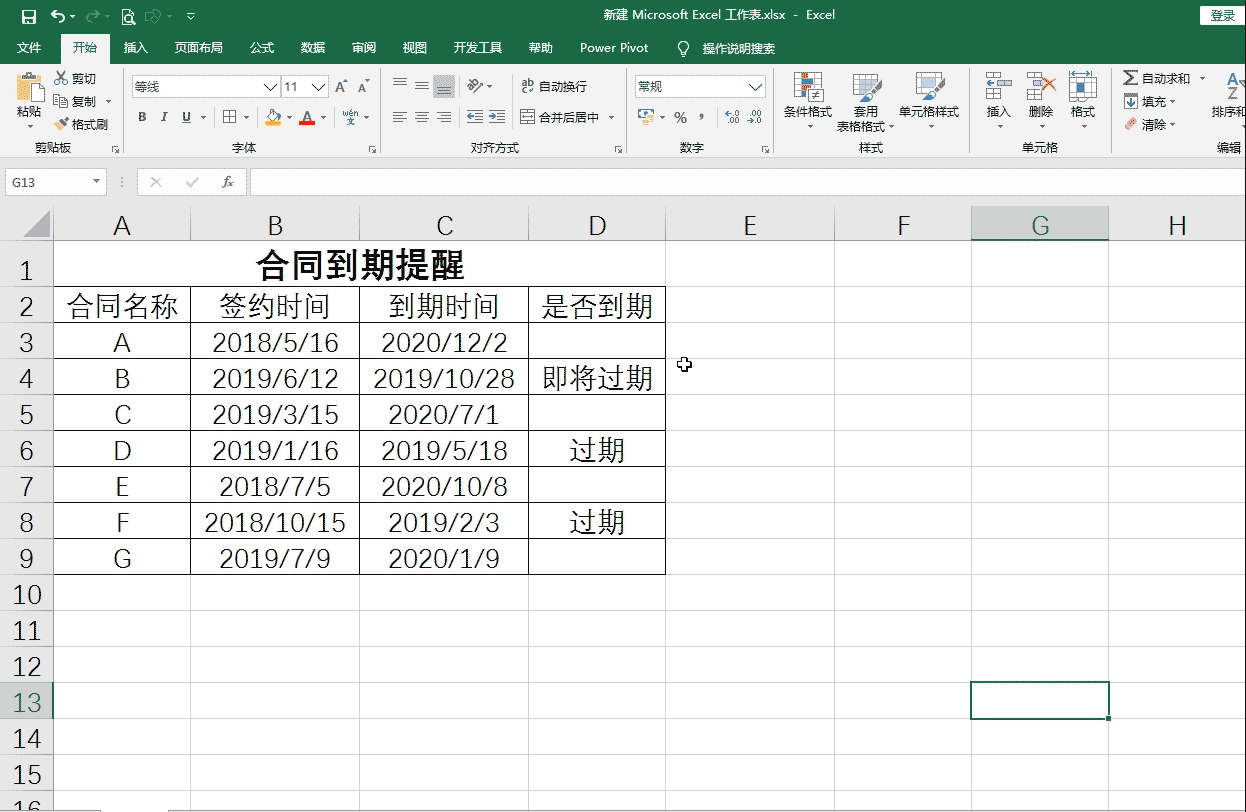Open the File (文件) tab
The width and height of the screenshot is (1246, 812).
pos(29,48)
